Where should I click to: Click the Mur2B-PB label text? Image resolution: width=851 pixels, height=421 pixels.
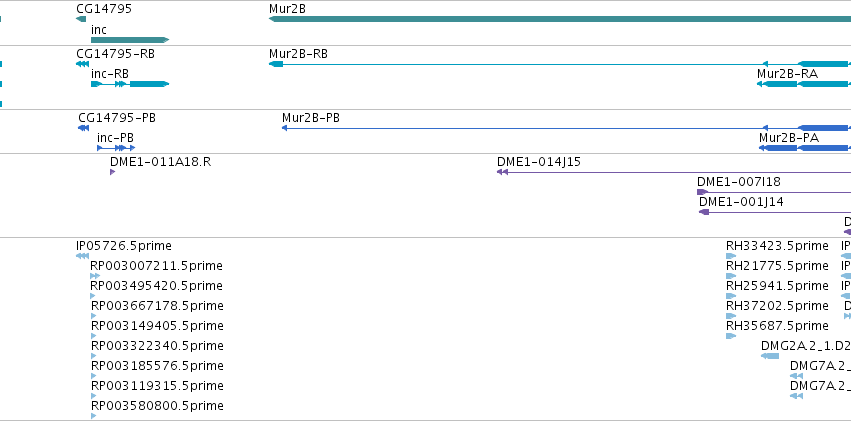311,118
